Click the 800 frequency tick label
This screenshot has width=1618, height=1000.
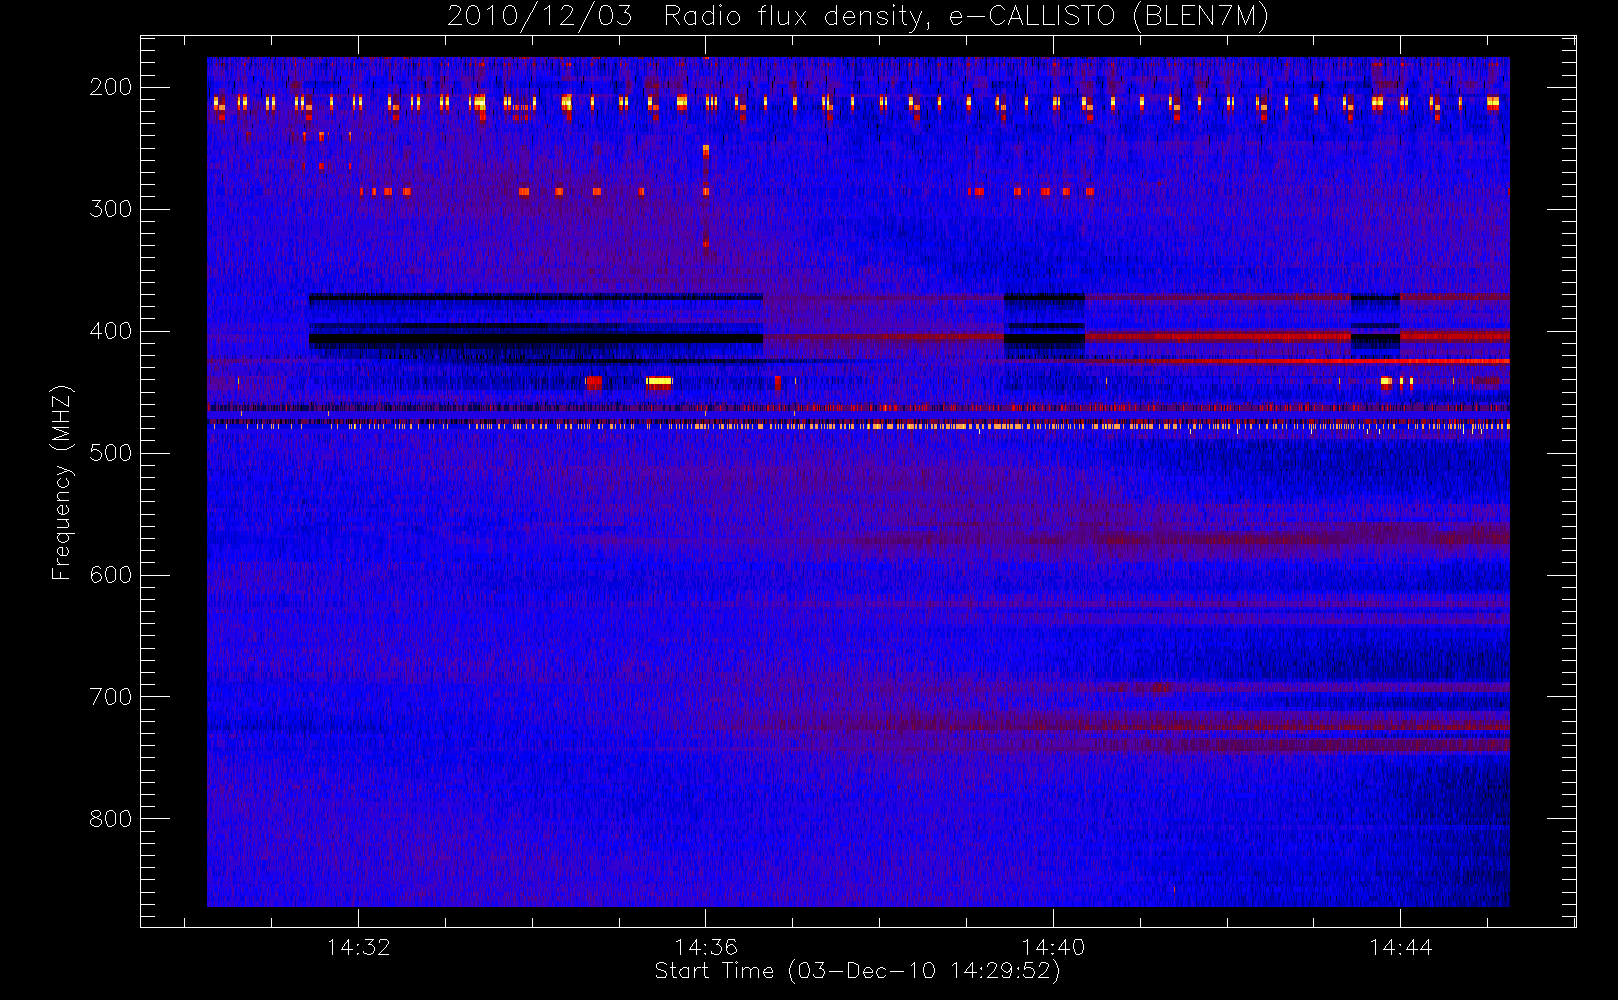click(111, 819)
